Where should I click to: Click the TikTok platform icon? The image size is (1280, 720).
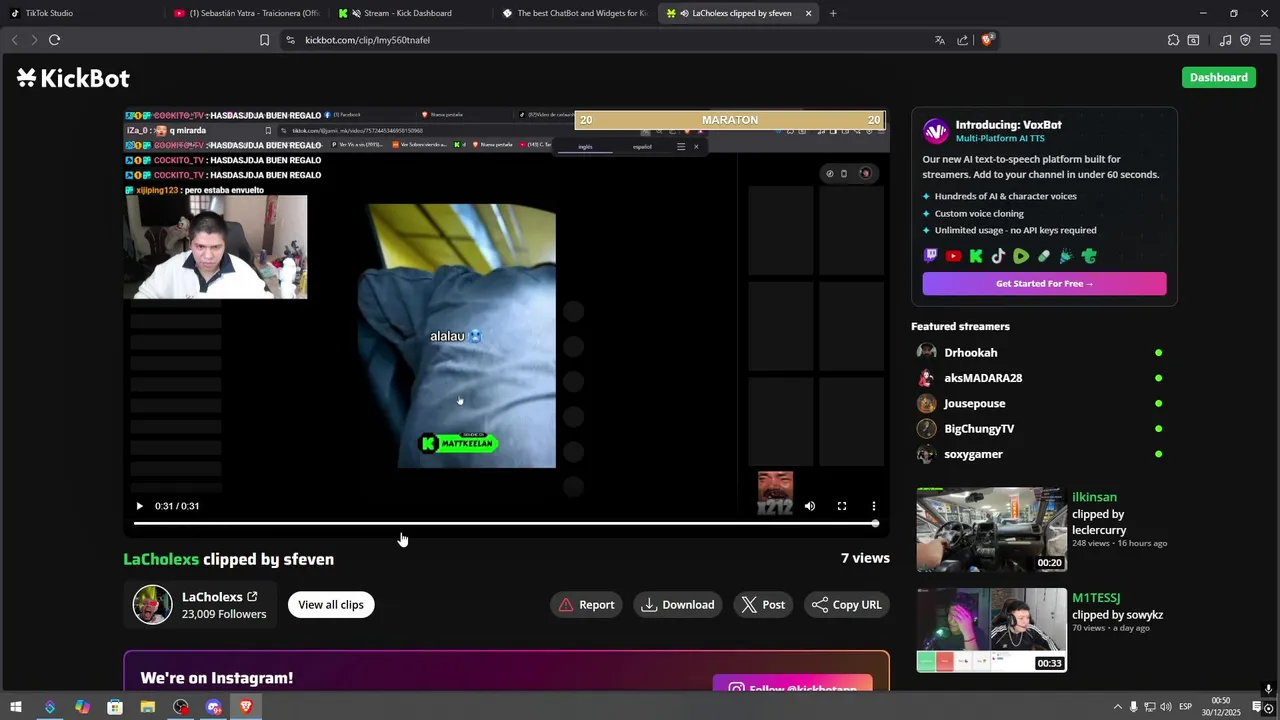[x=998, y=257]
